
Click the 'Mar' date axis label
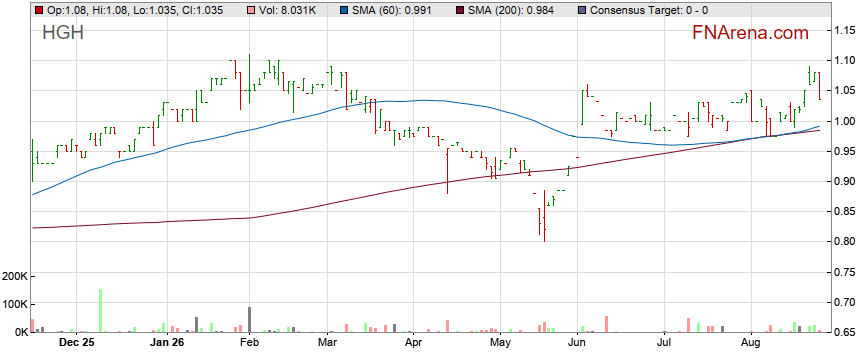tap(328, 343)
